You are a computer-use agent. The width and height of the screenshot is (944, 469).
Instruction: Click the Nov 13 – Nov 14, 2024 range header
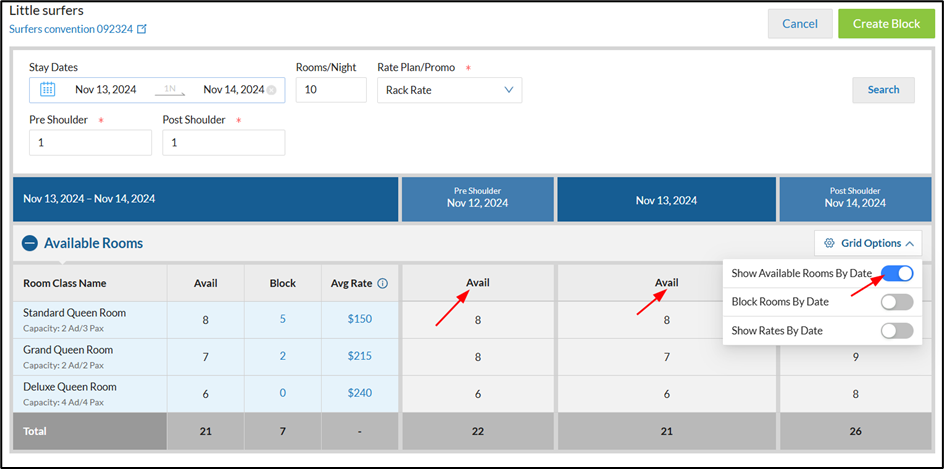(x=205, y=199)
